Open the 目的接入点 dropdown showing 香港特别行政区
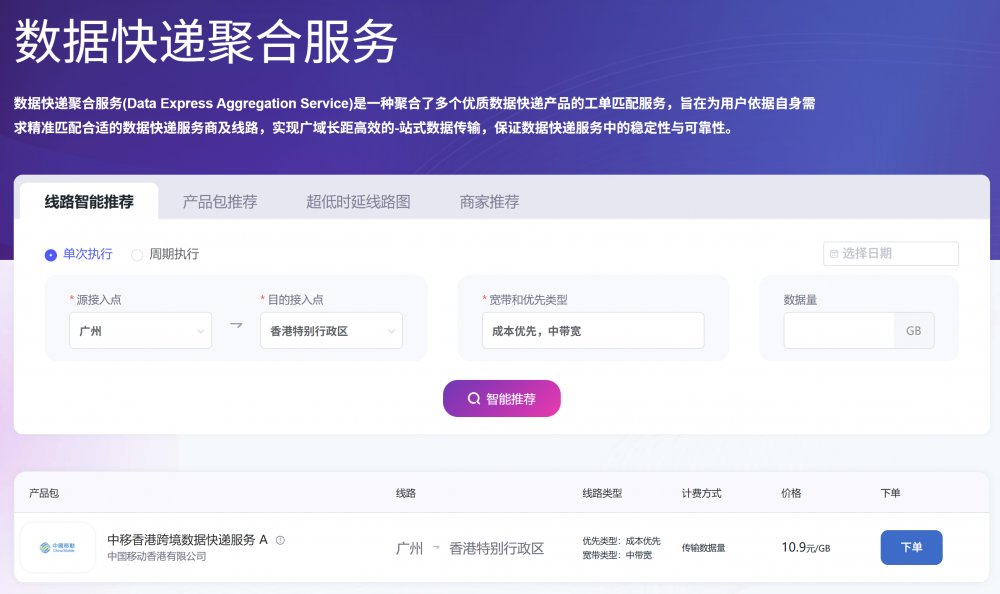The height and width of the screenshot is (594, 1000). 331,330
